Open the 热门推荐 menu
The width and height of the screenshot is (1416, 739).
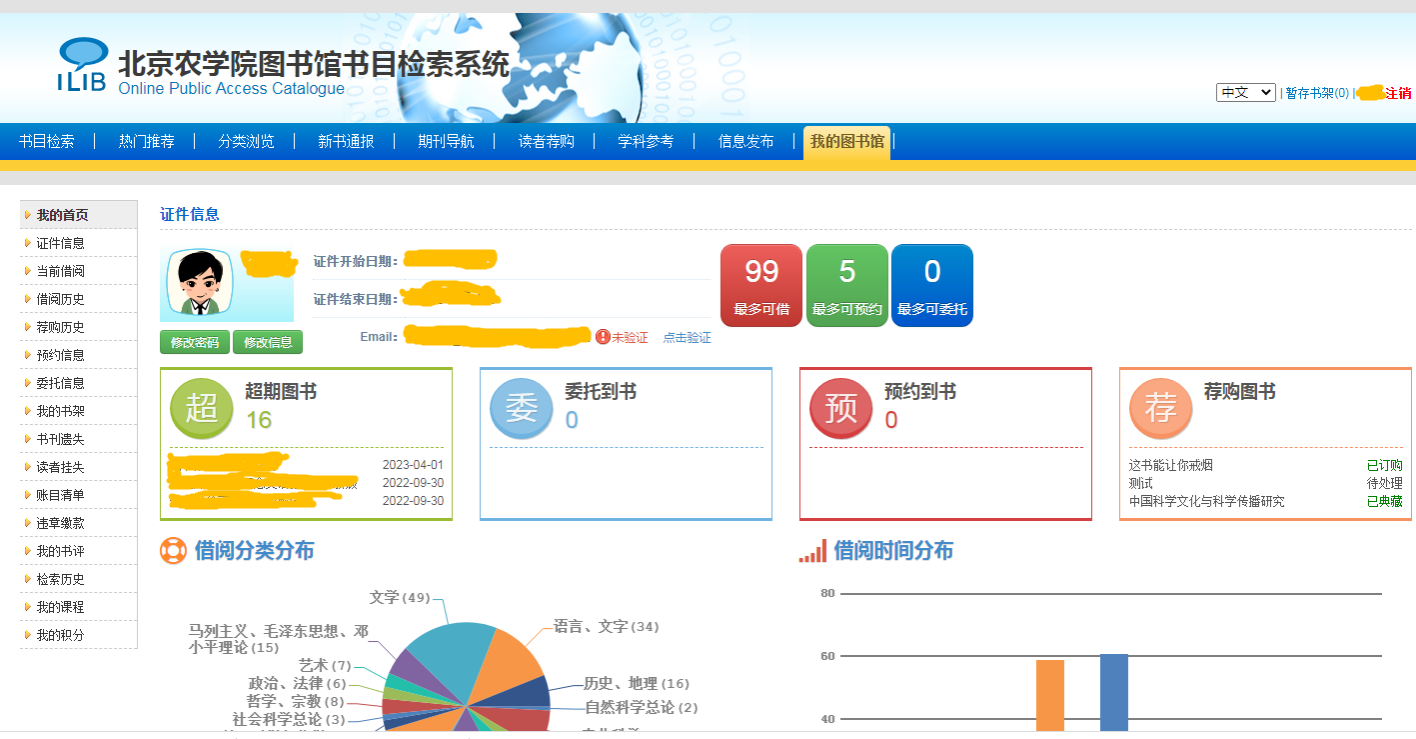[146, 141]
